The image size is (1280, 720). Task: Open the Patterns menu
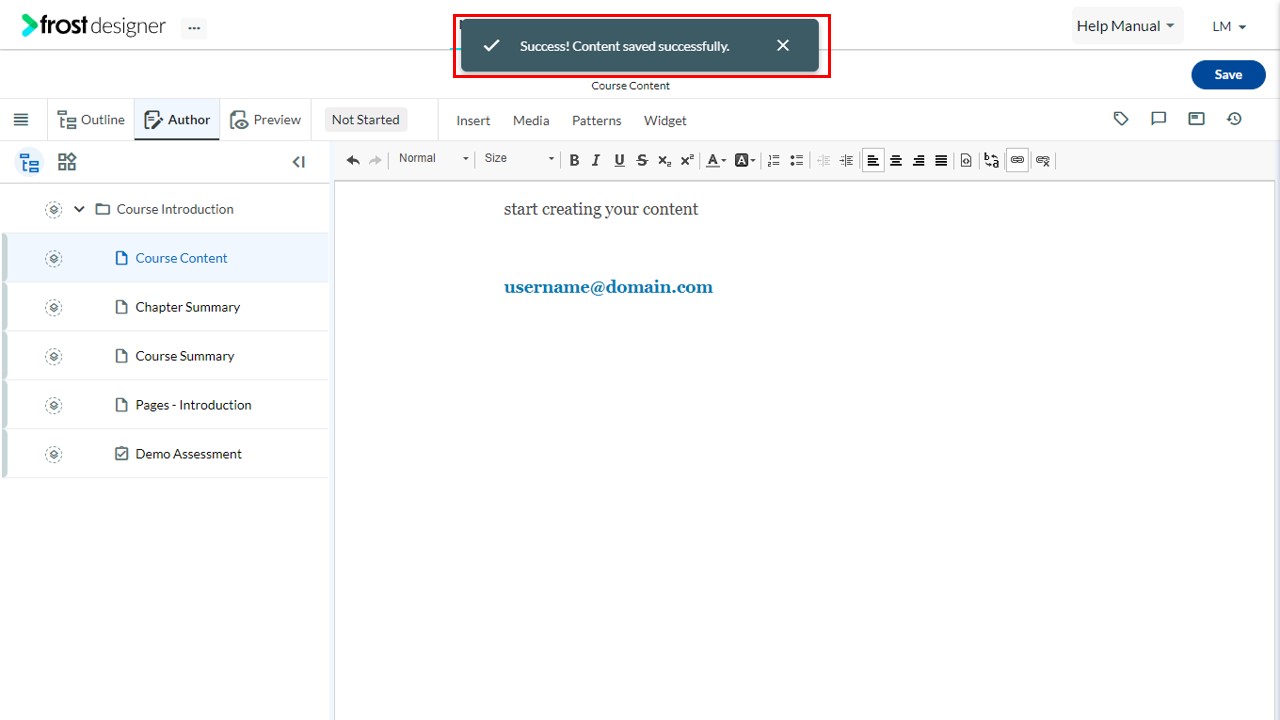tap(597, 120)
